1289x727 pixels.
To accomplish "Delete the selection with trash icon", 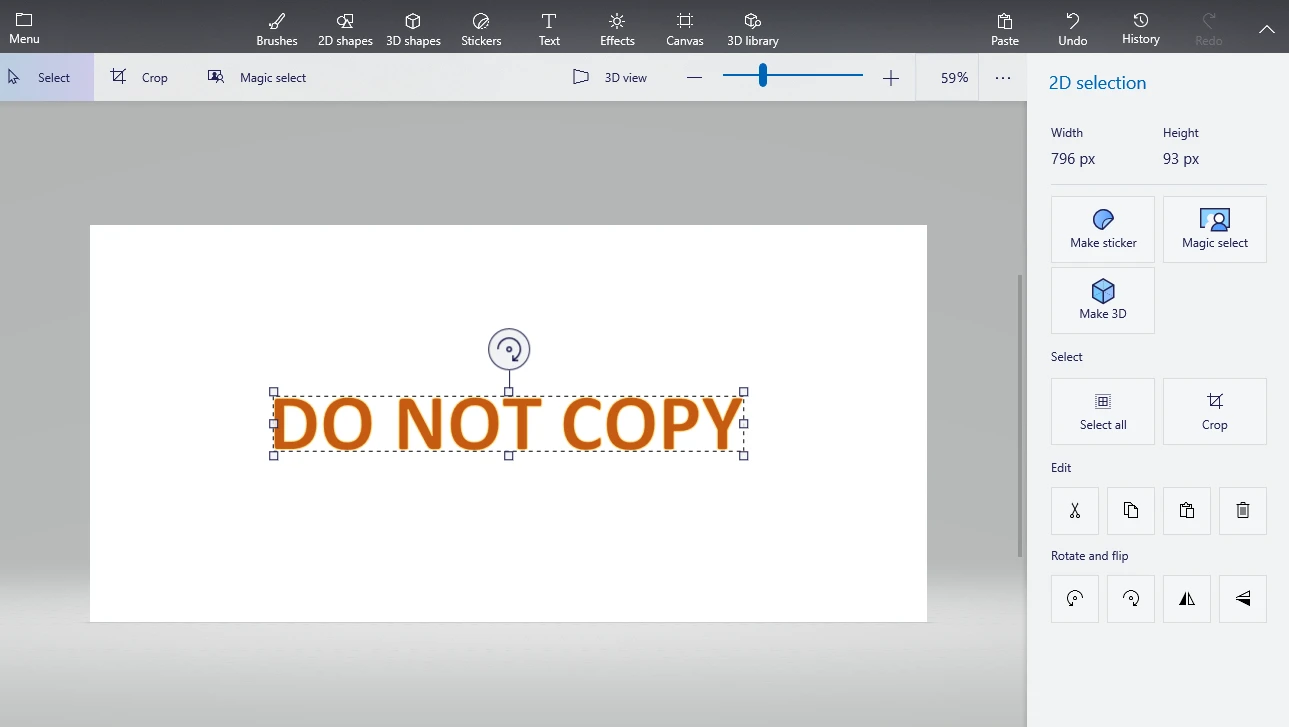I will tap(1243, 511).
